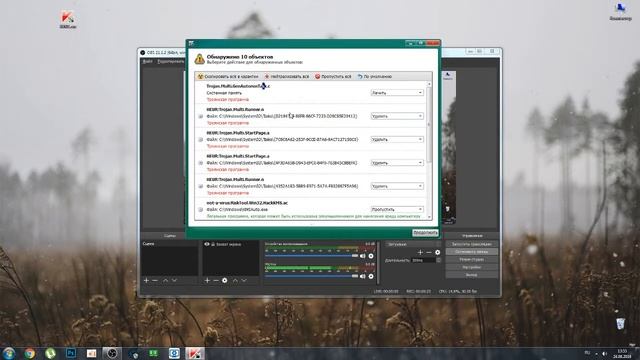The image size is (640, 360).
Task: Open uTorrent from the taskbar
Action: click(x=50, y=353)
